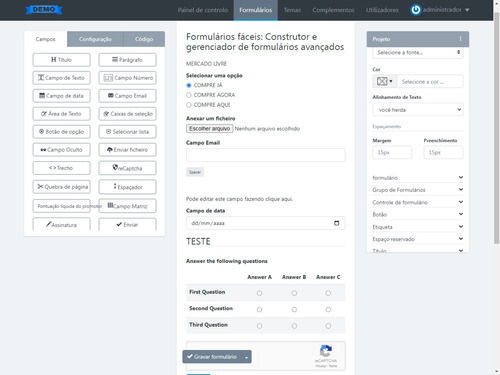The image size is (500, 375).
Task: Expand Controle de formulário section
Action: (x=418, y=202)
